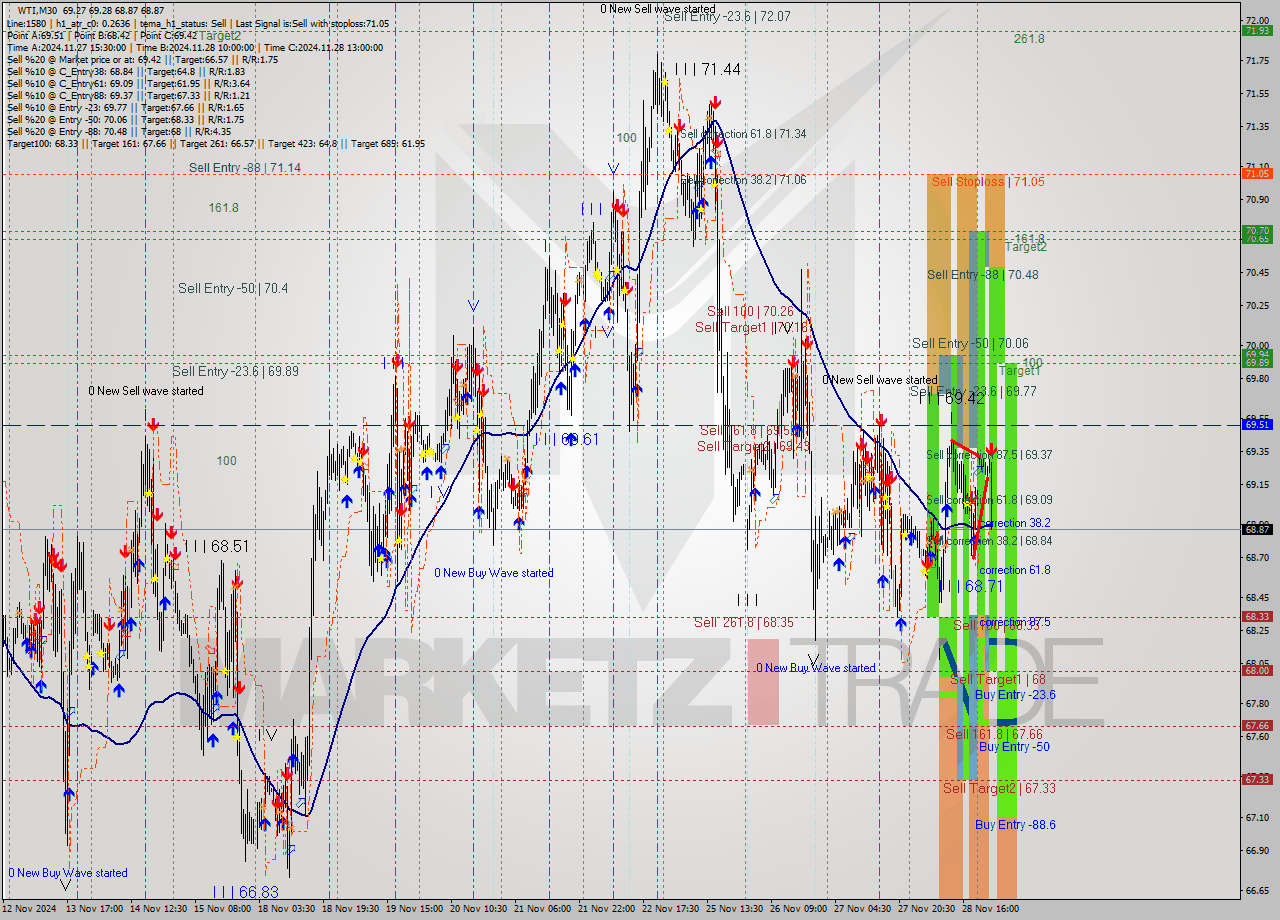
Task: Click the blue 'correction 38.2' label
Action: [x=1015, y=523]
